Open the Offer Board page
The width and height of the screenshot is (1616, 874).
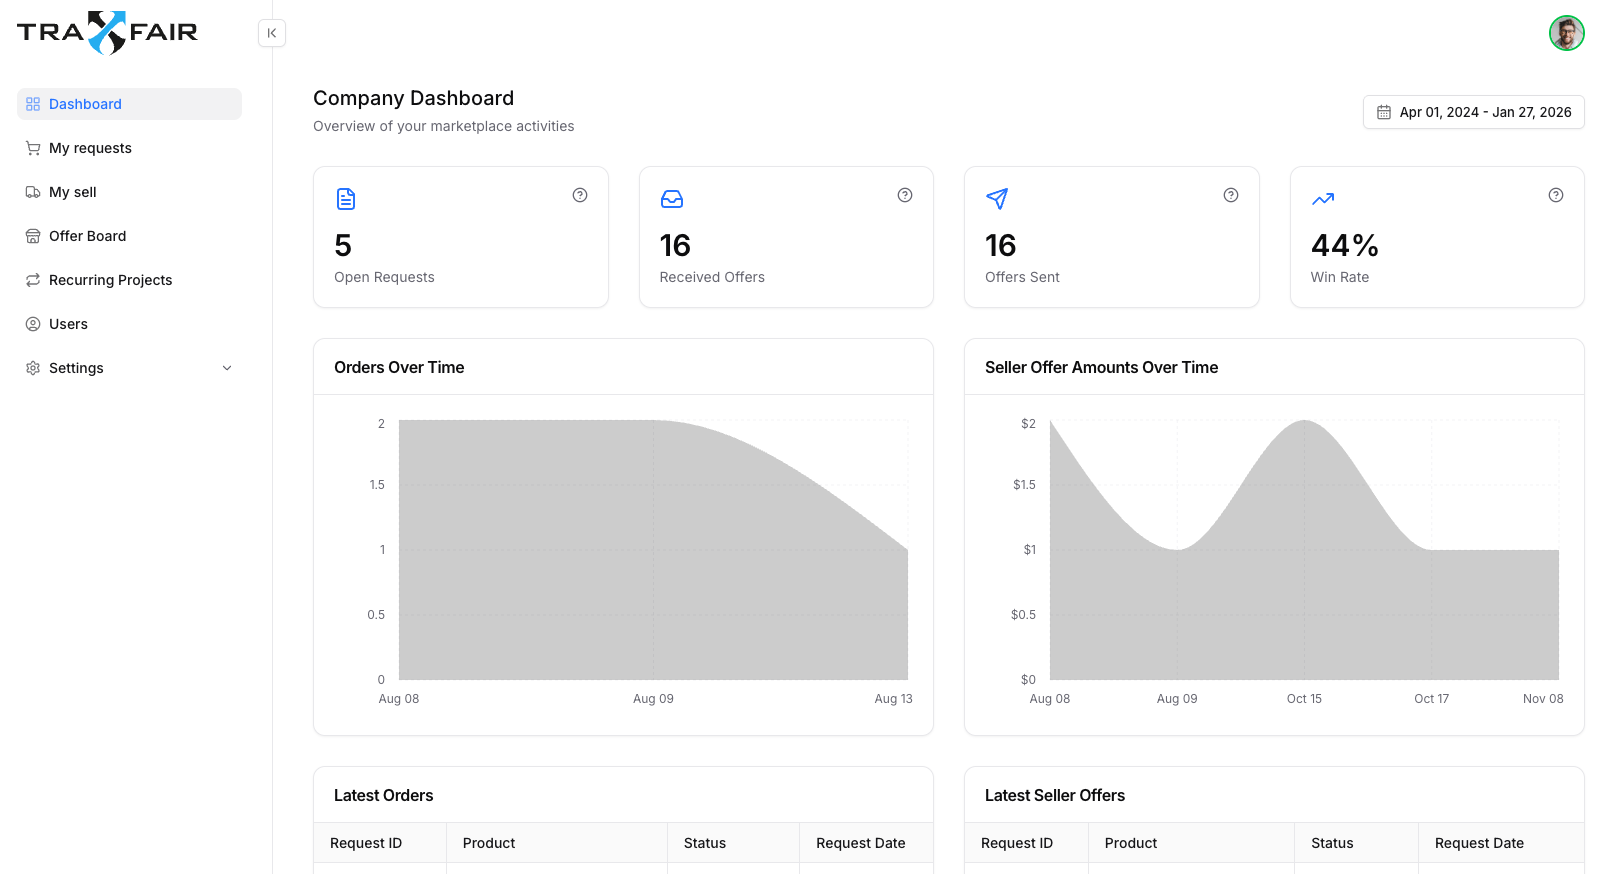point(87,236)
